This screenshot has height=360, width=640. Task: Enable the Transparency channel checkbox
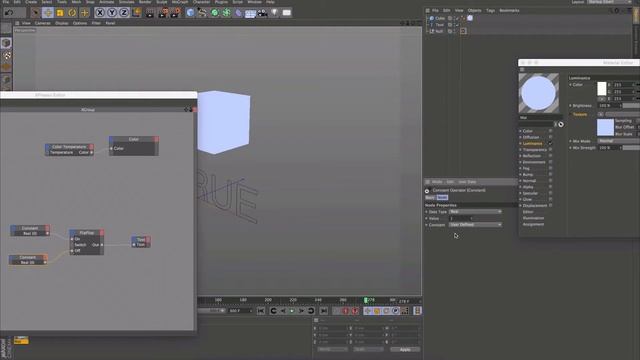tap(550, 150)
